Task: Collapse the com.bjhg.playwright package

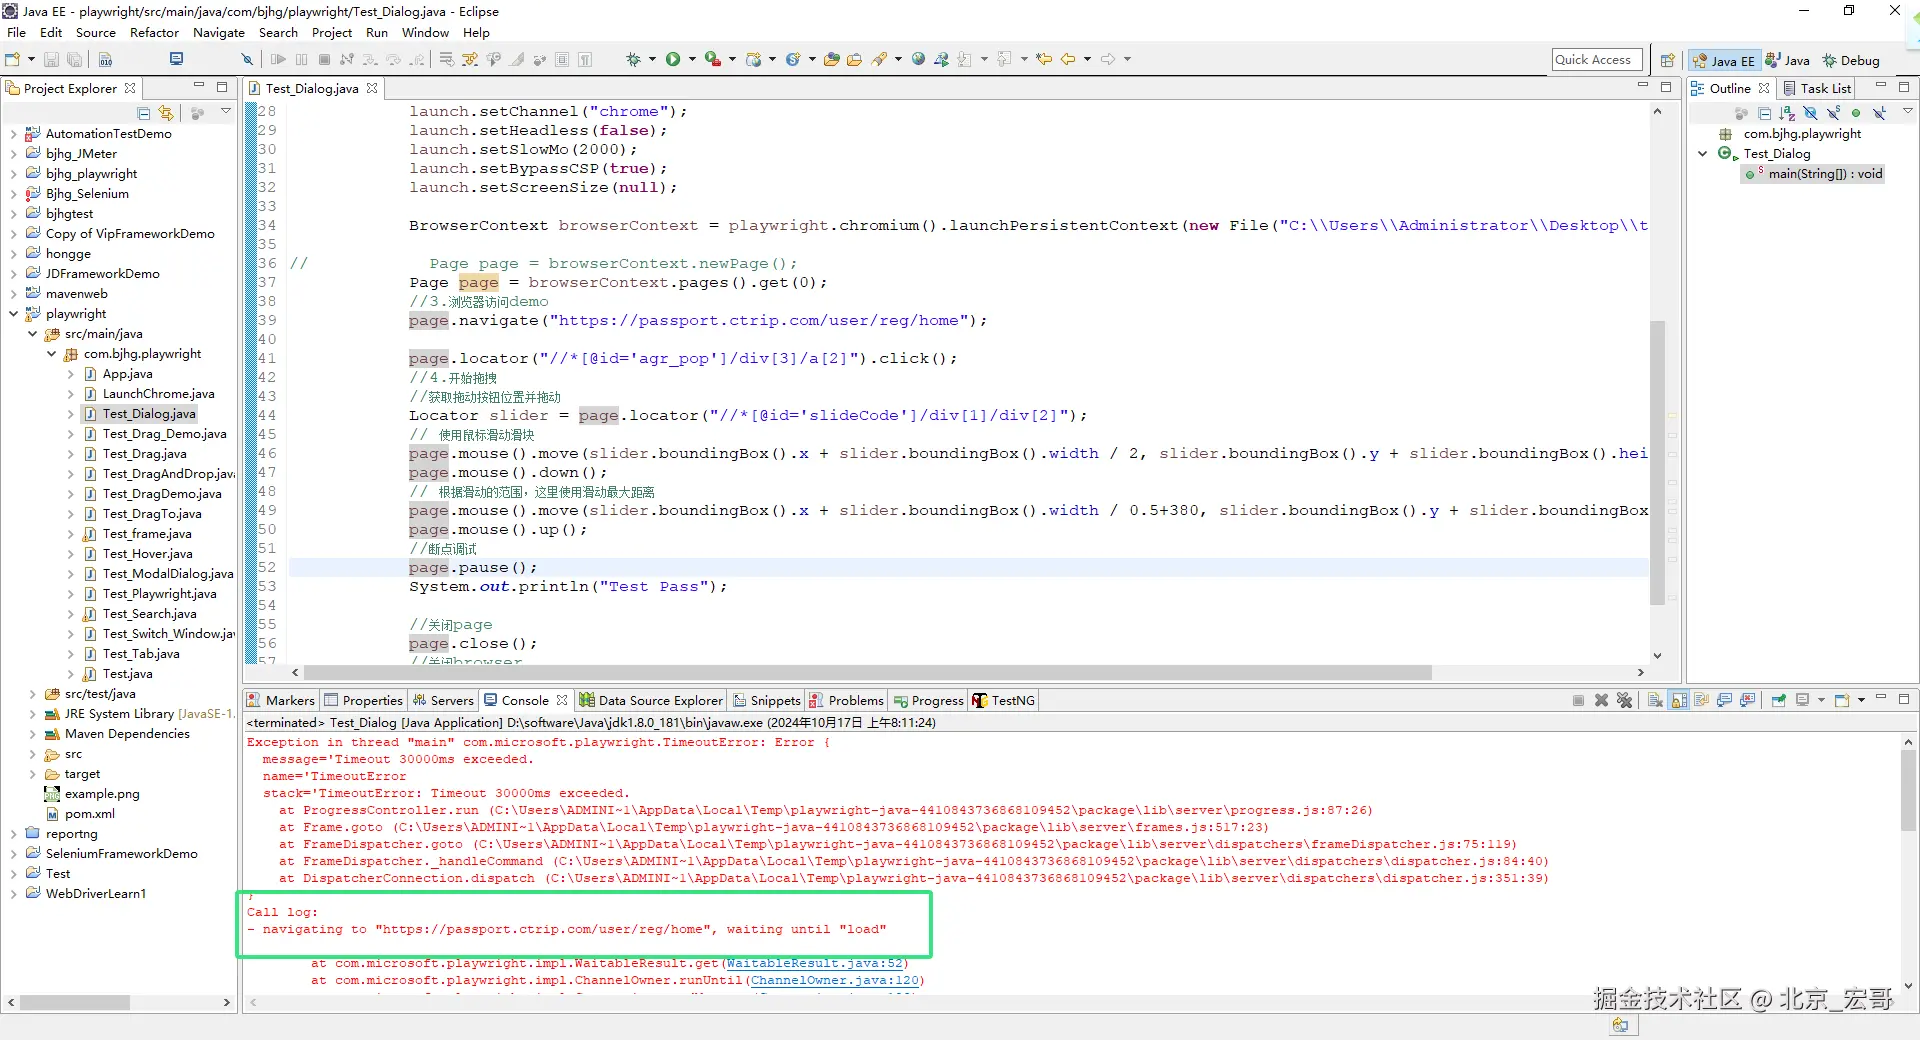Action: (x=51, y=354)
